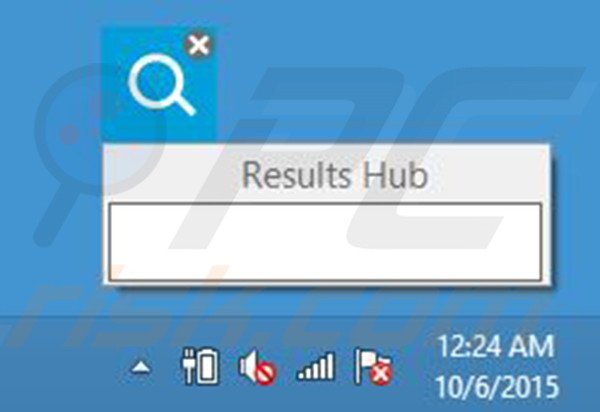Click empty taskbar area left of tray arrow
The image size is (600, 412).
pyautogui.click(x=61, y=365)
